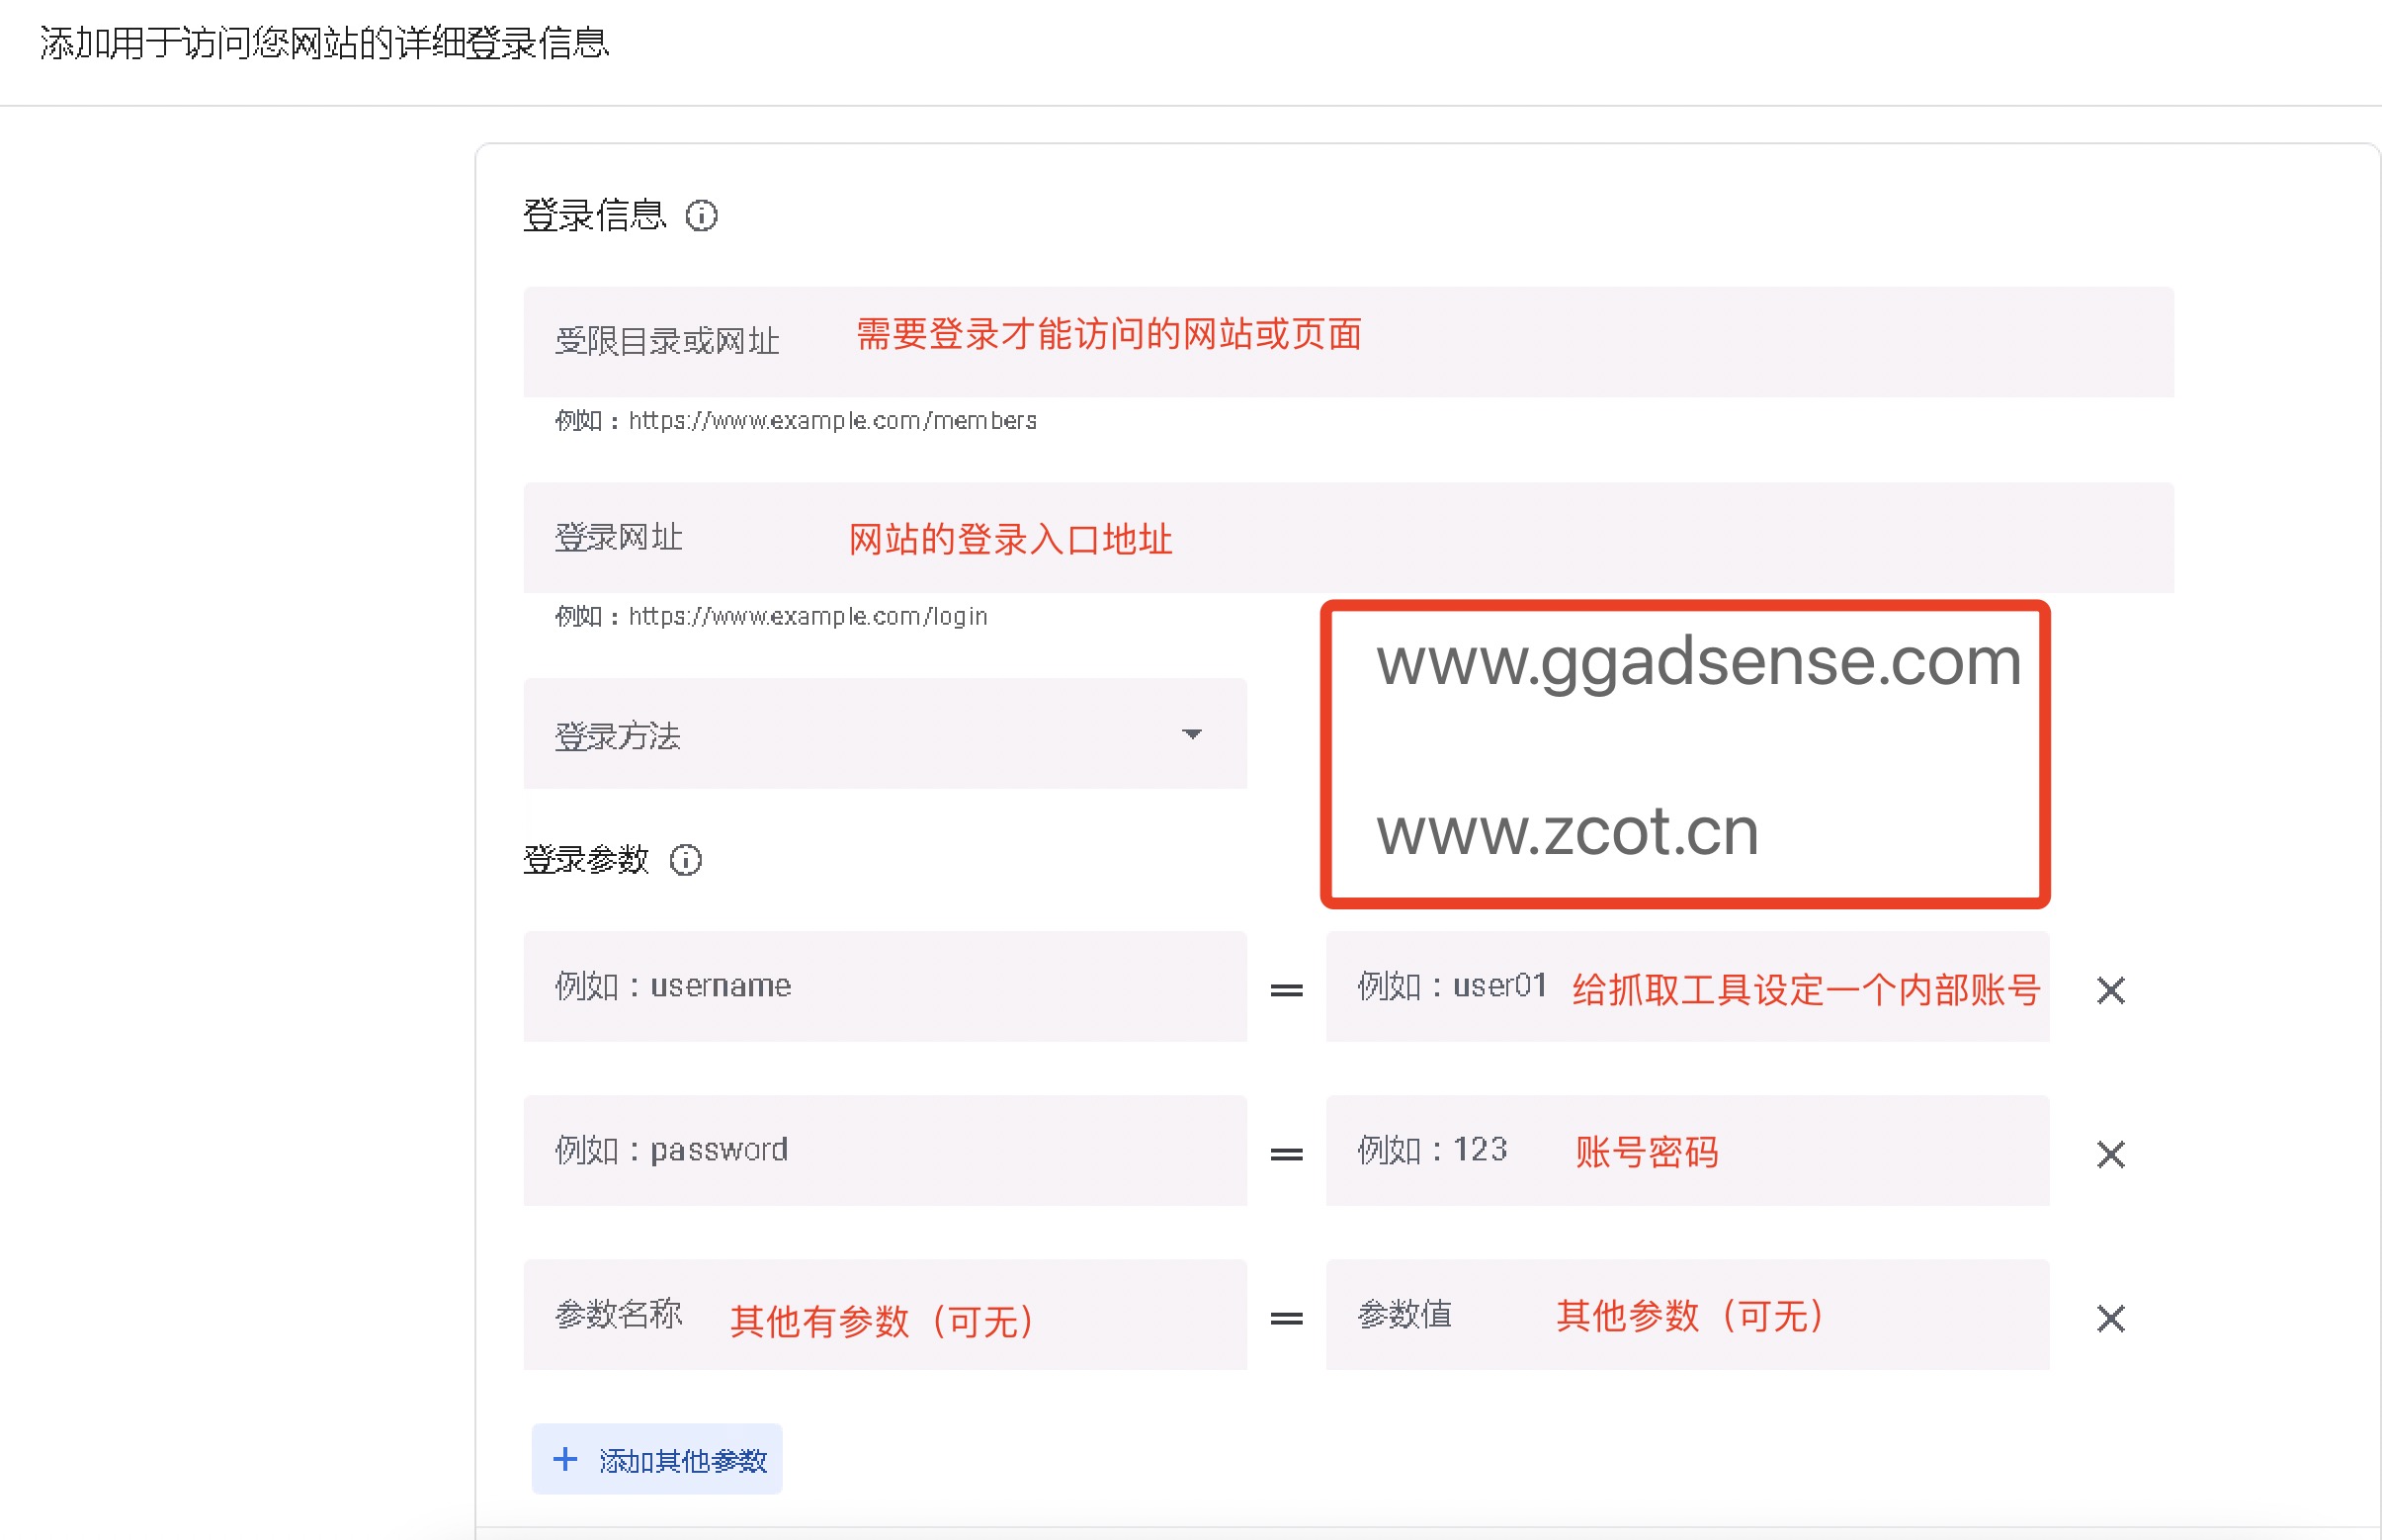Click the example text https://www.example.com/members
Screen dimensions: 2382x1540
point(832,421)
